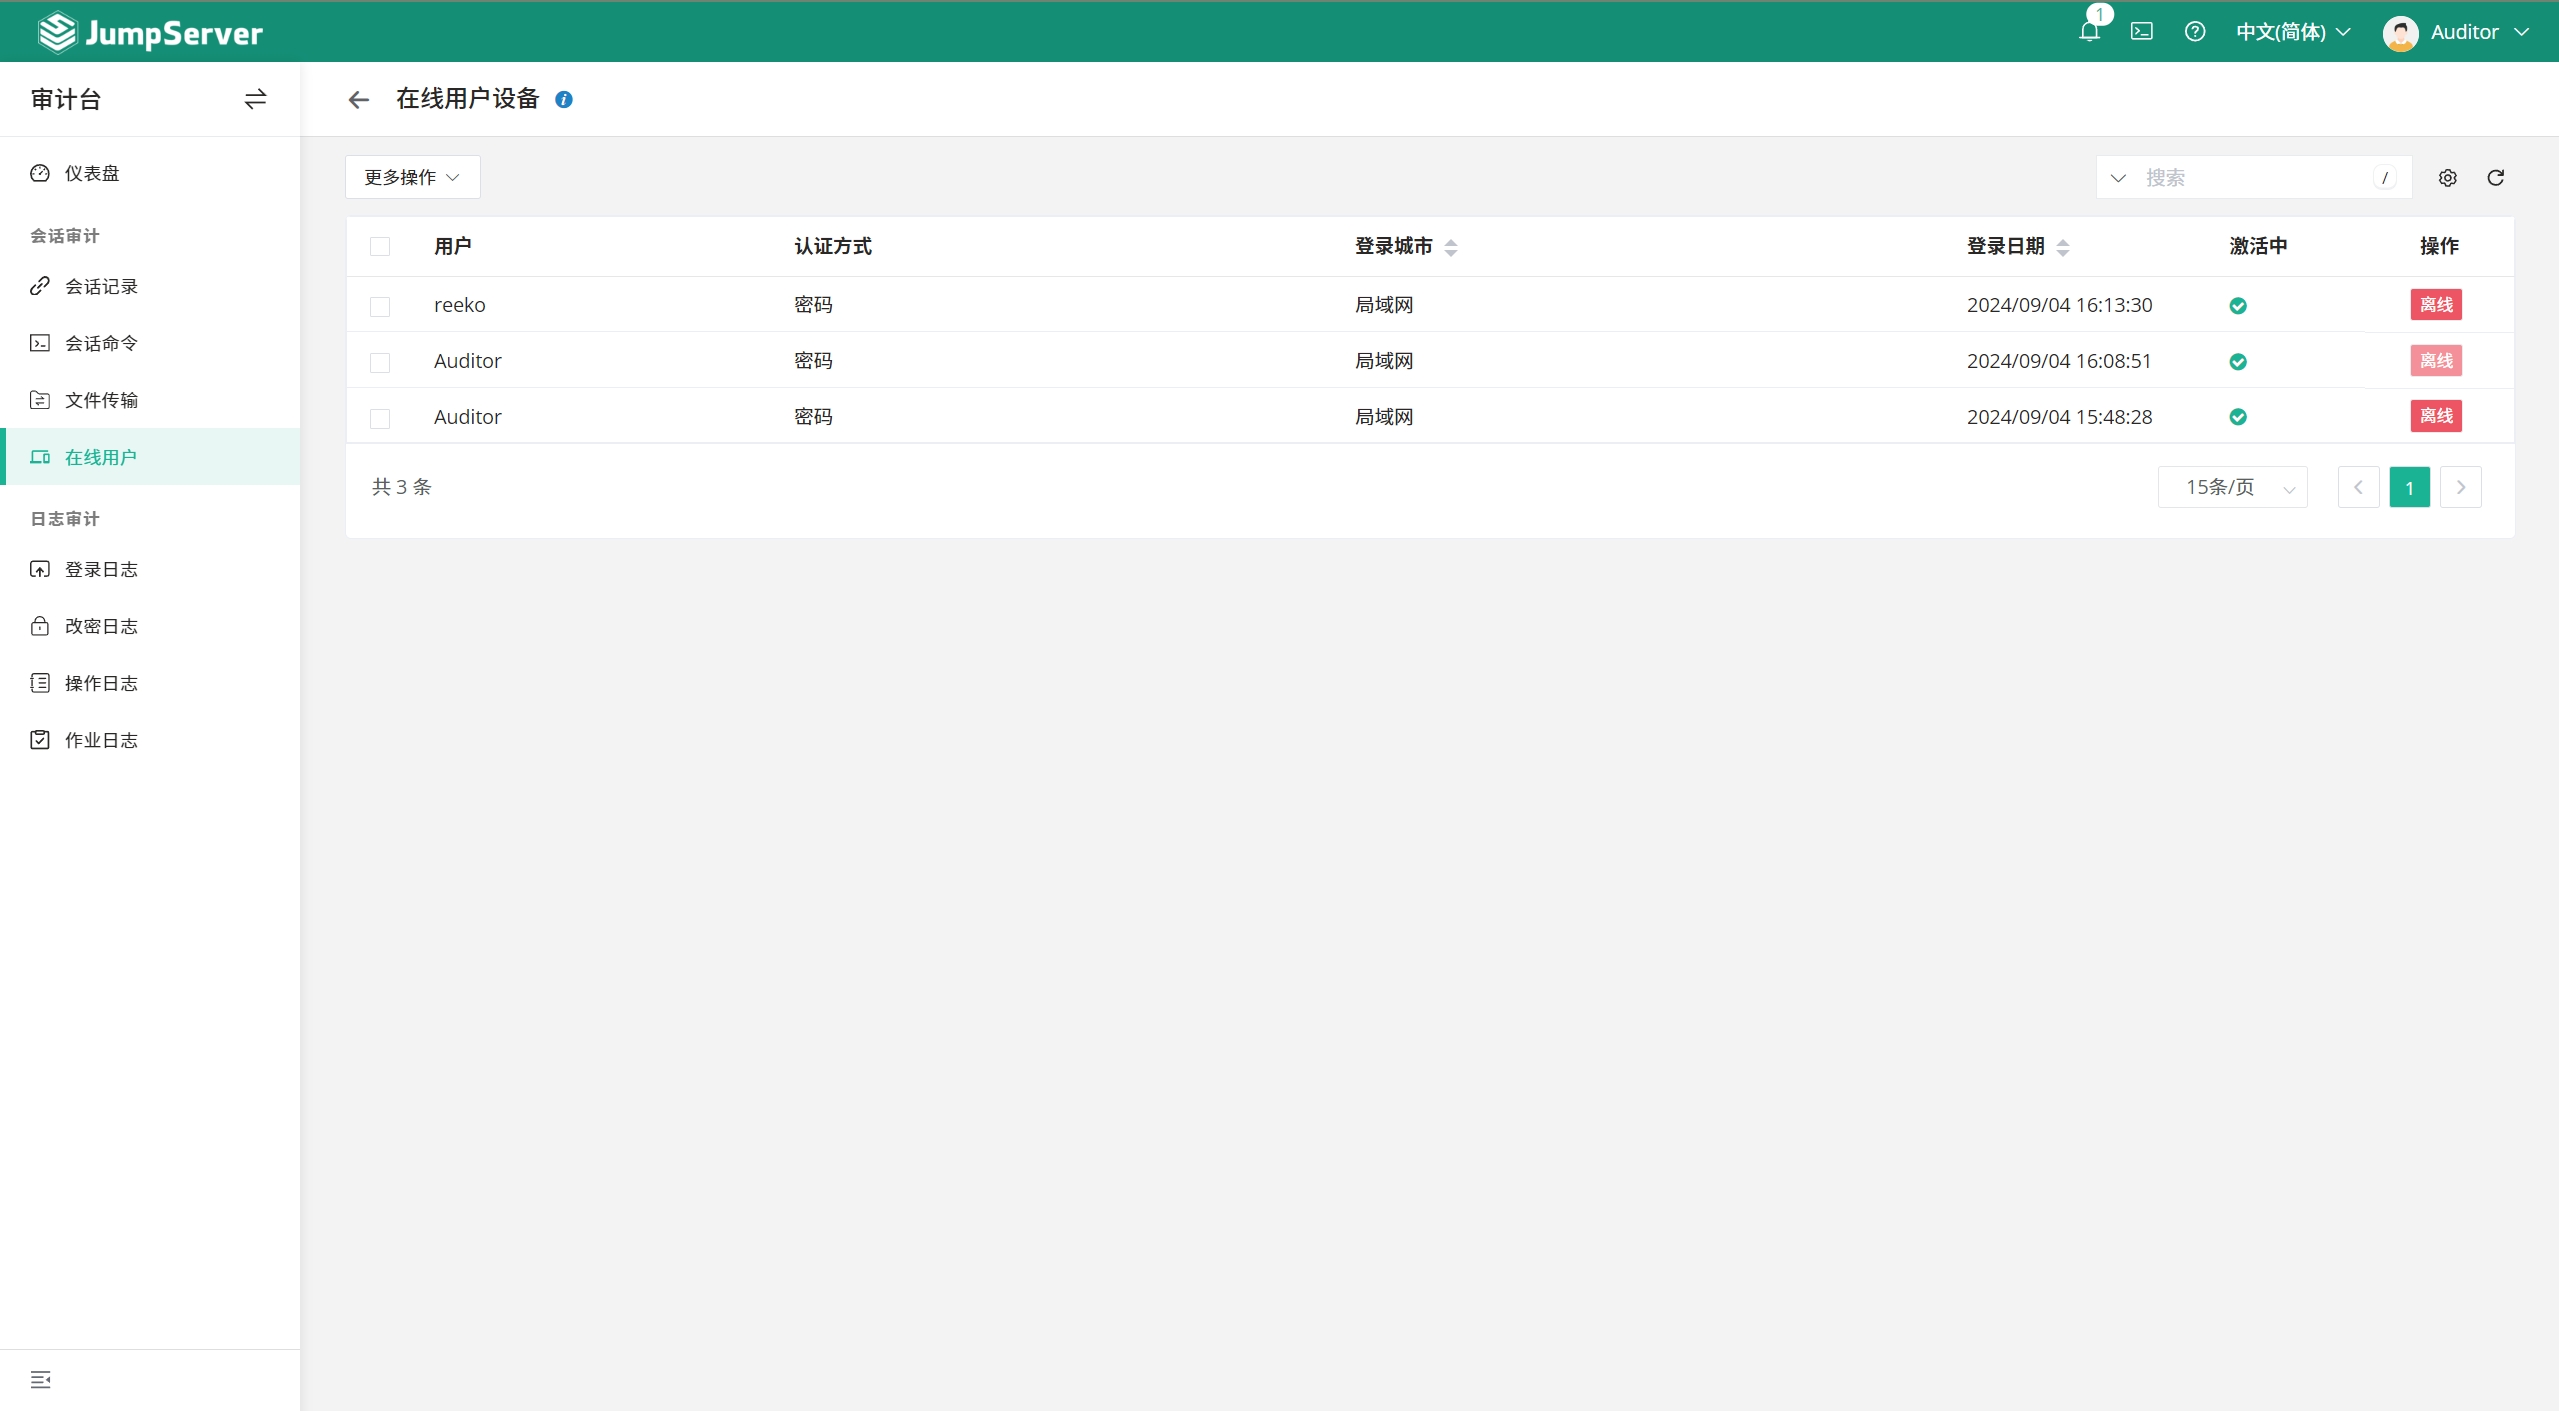The image size is (2559, 1411).
Task: Click 离线 button for Auditor 16:08:51
Action: click(2436, 360)
